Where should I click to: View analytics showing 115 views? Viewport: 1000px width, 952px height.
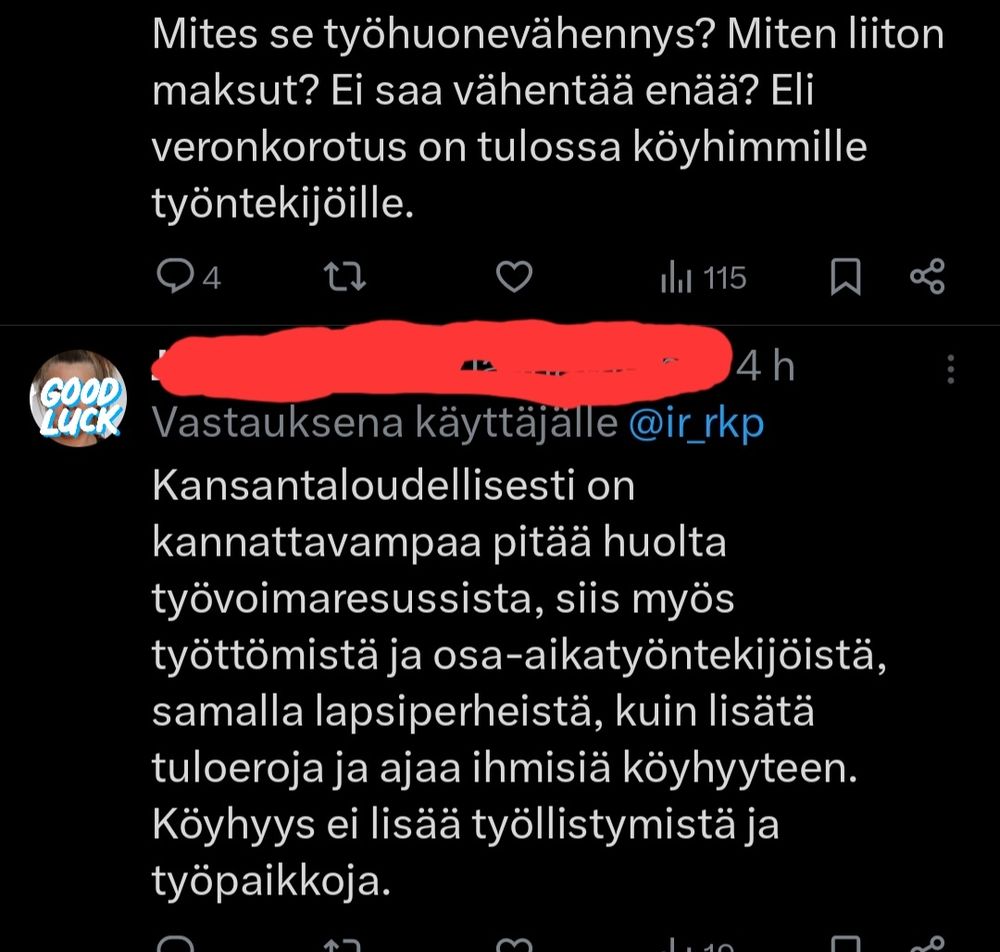tap(703, 278)
